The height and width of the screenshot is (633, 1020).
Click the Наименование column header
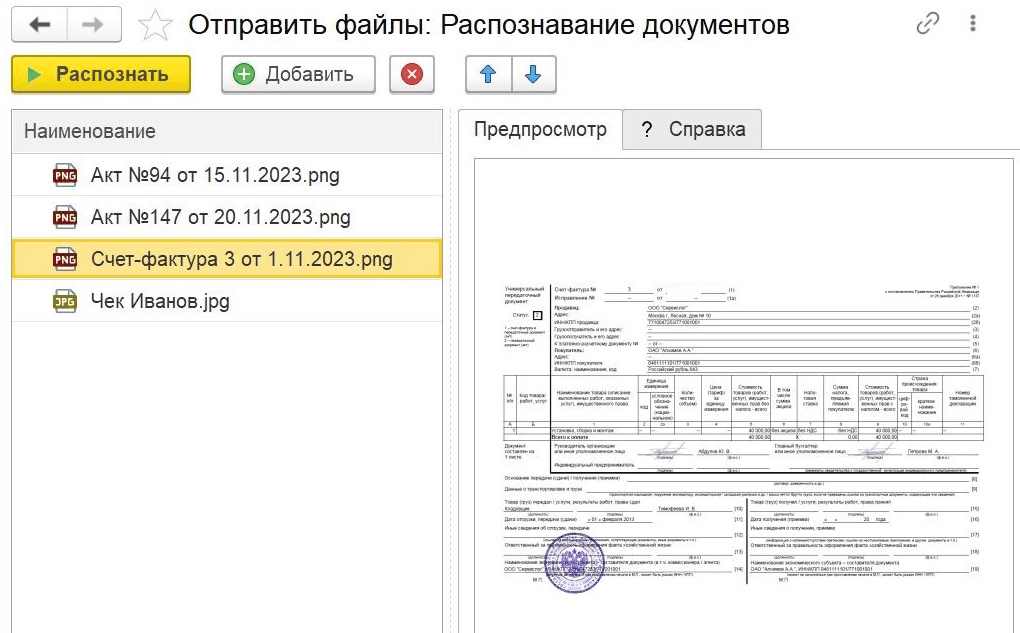click(226, 131)
